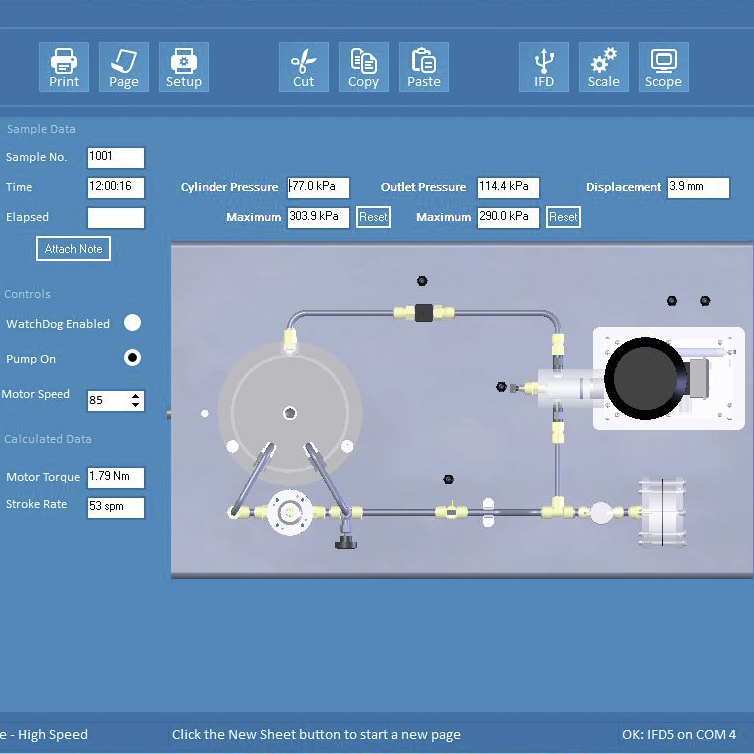Image resolution: width=754 pixels, height=754 pixels.
Task: Increase Motor Speed with up arrow
Action: [x=136, y=396]
